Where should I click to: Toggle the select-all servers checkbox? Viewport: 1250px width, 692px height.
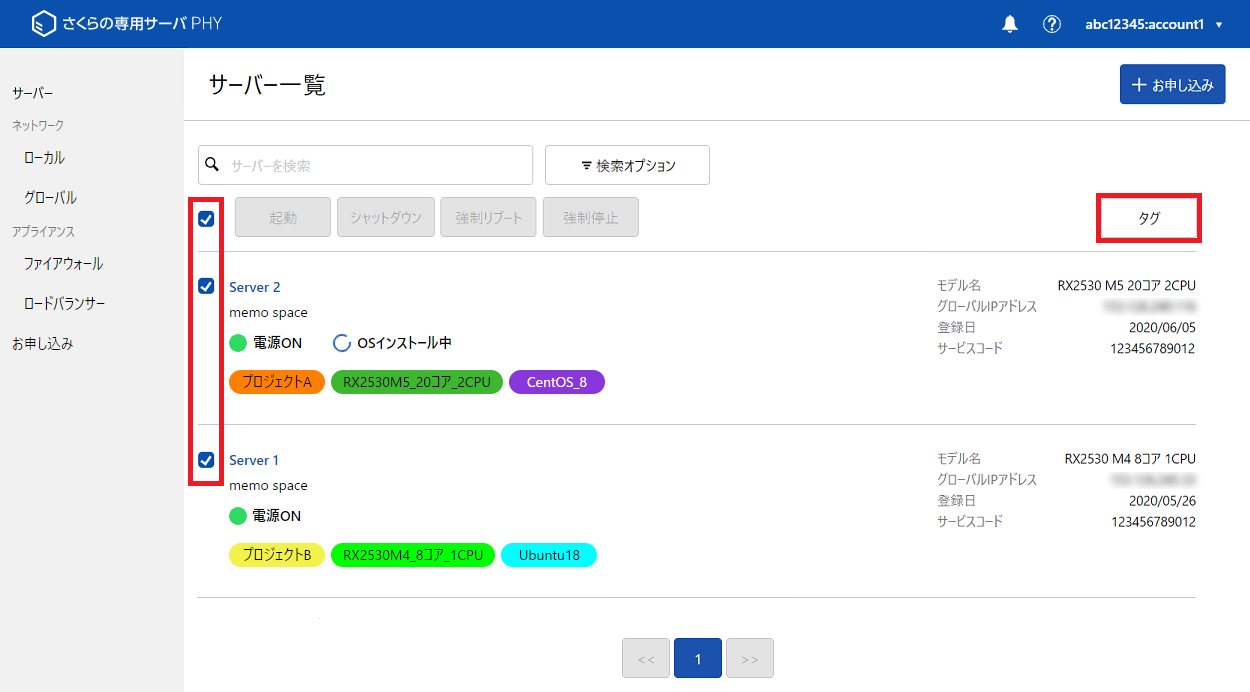206,219
